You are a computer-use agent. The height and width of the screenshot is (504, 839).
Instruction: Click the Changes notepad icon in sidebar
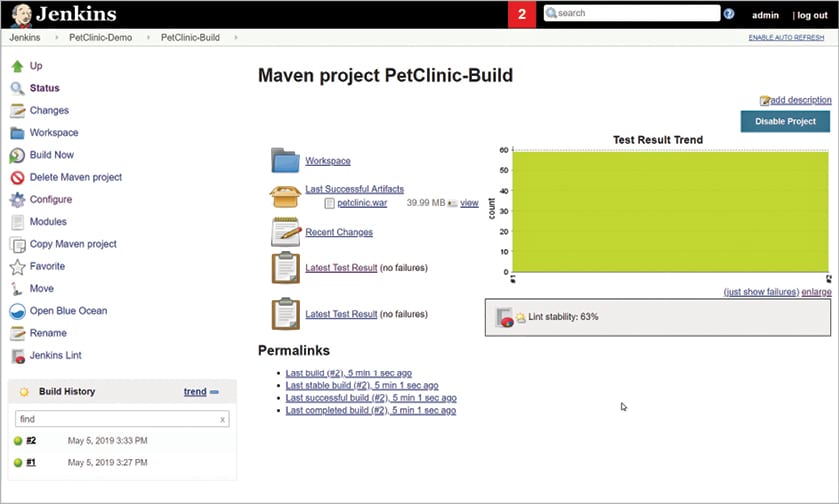17,111
